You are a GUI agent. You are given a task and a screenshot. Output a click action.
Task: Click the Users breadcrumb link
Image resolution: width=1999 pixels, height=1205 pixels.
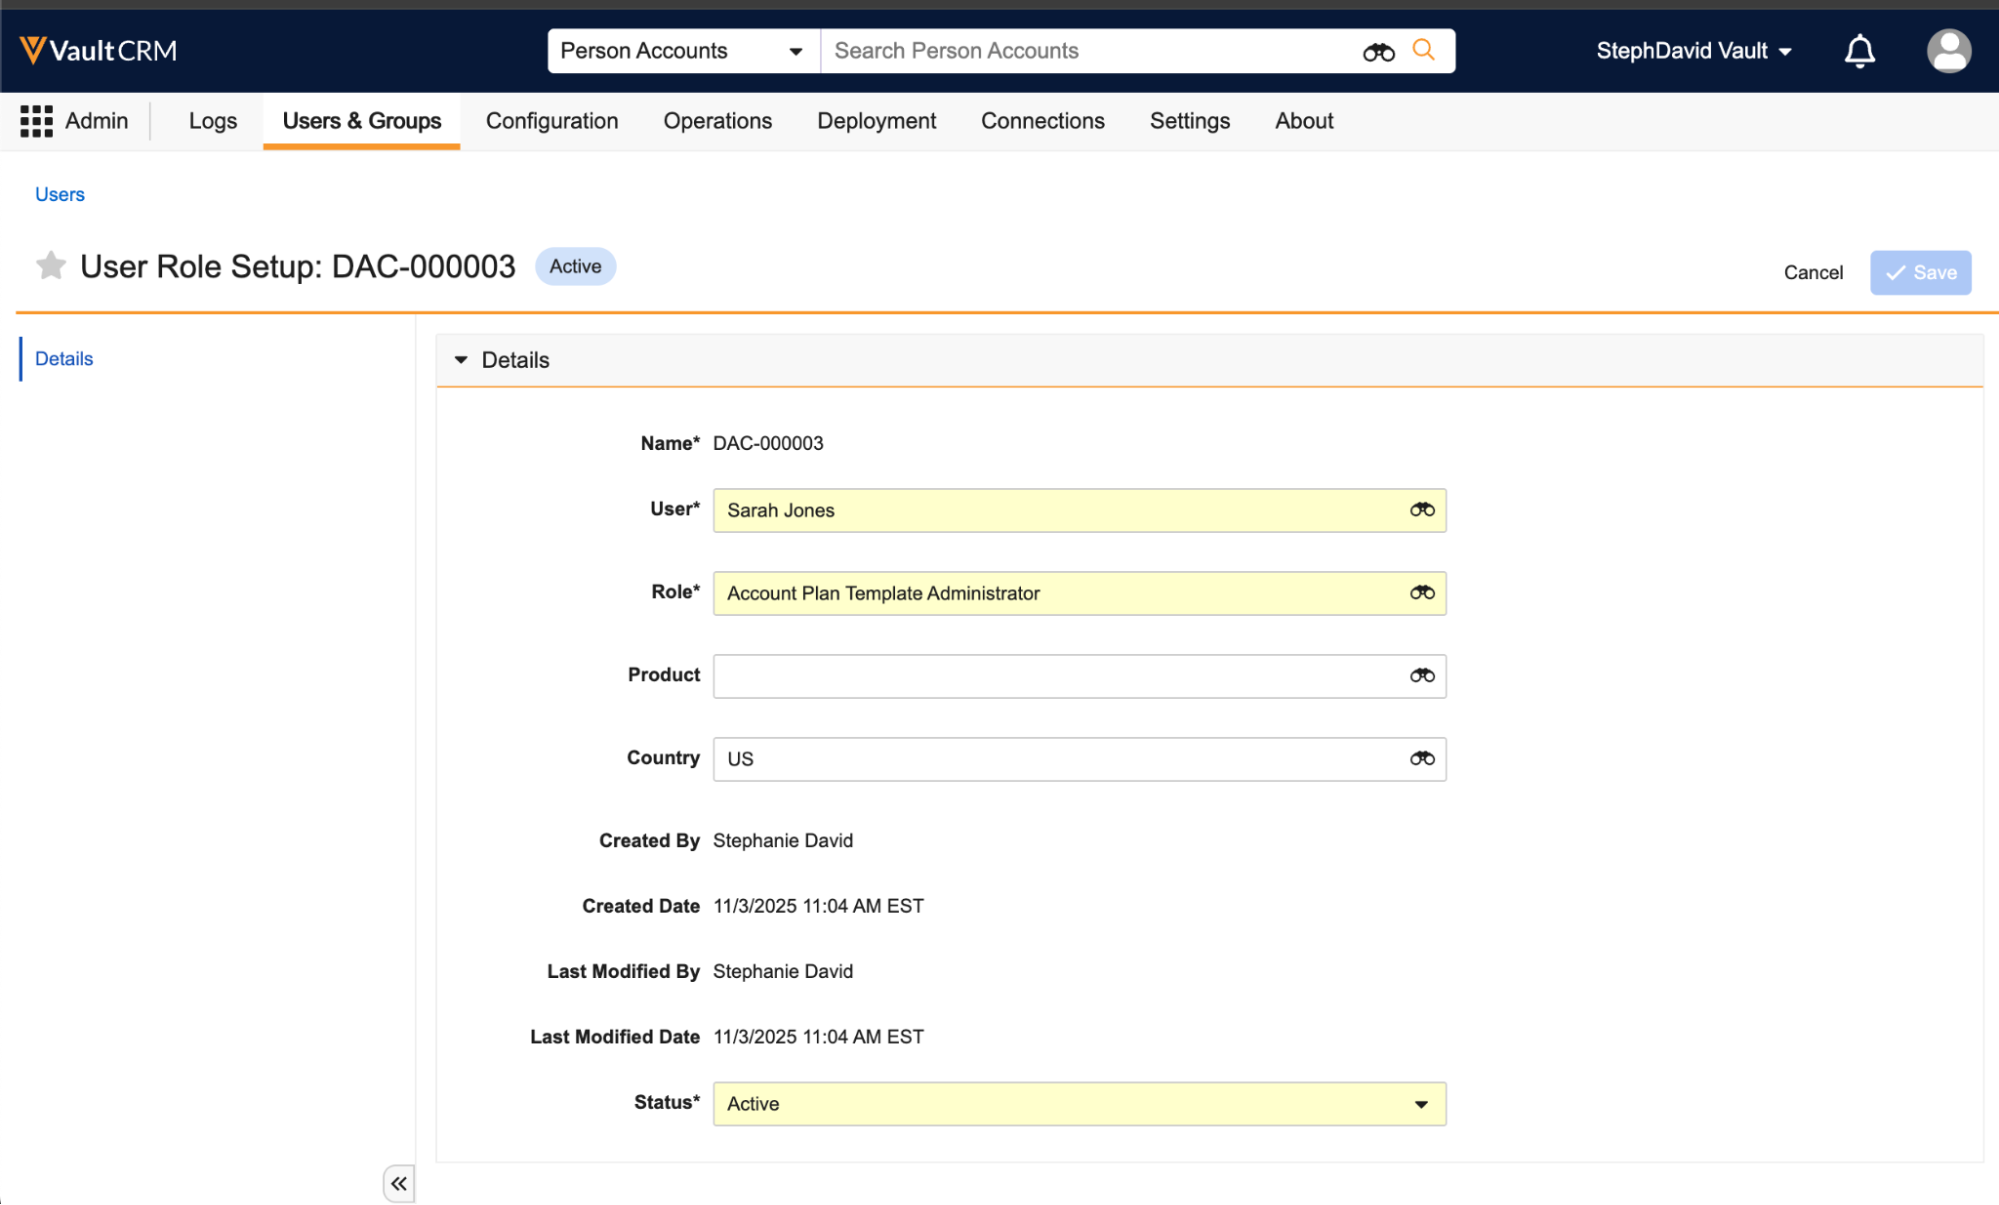60,194
